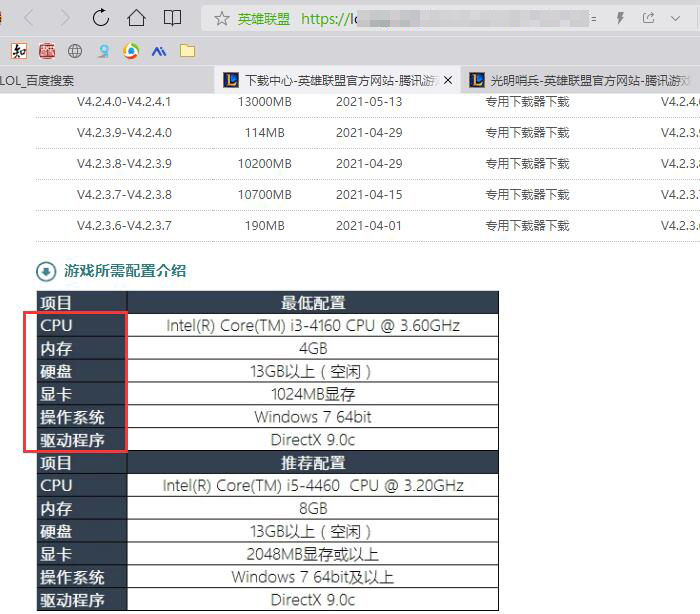Click the 最低配置 table header
This screenshot has width=700, height=614.
click(313, 303)
